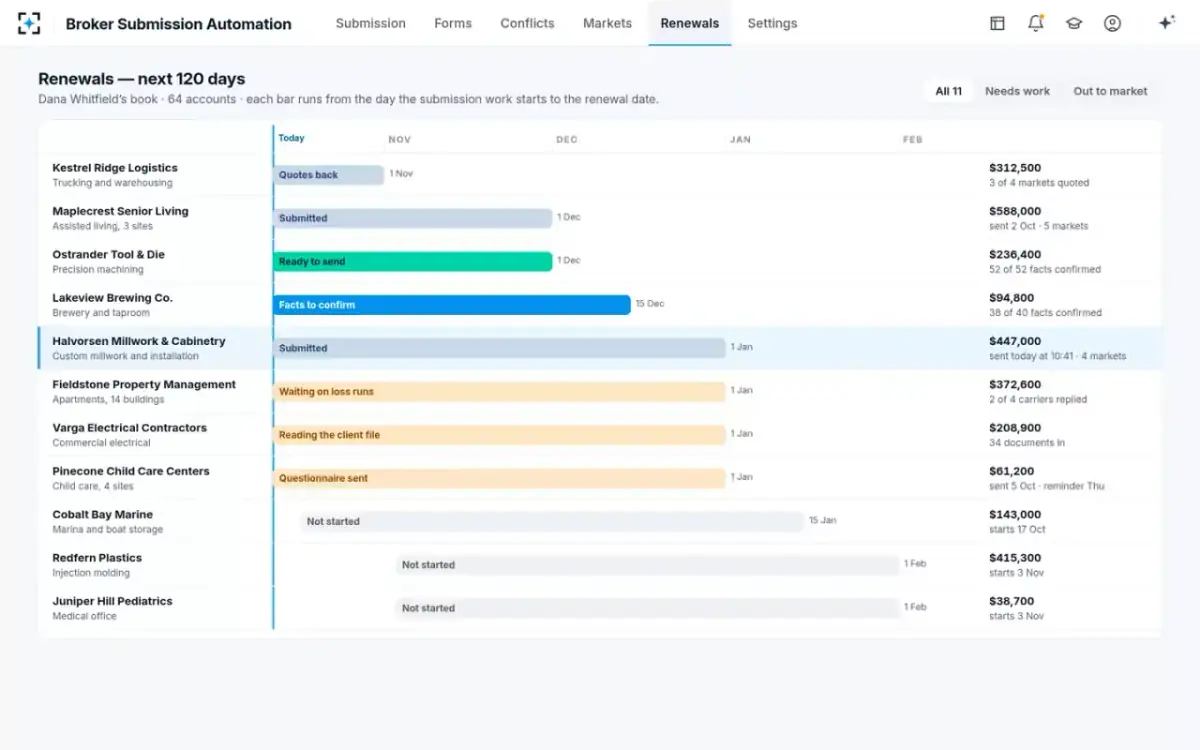1200x750 pixels.
Task: Click the $94,800 premium value
Action: pyautogui.click(x=1012, y=298)
